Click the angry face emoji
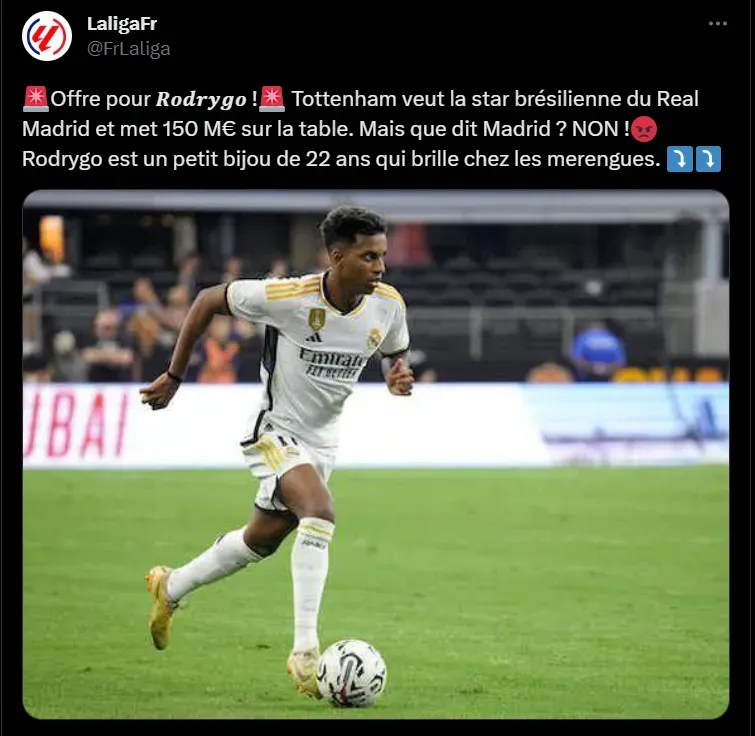Viewport: 755px width, 736px height. (x=644, y=129)
